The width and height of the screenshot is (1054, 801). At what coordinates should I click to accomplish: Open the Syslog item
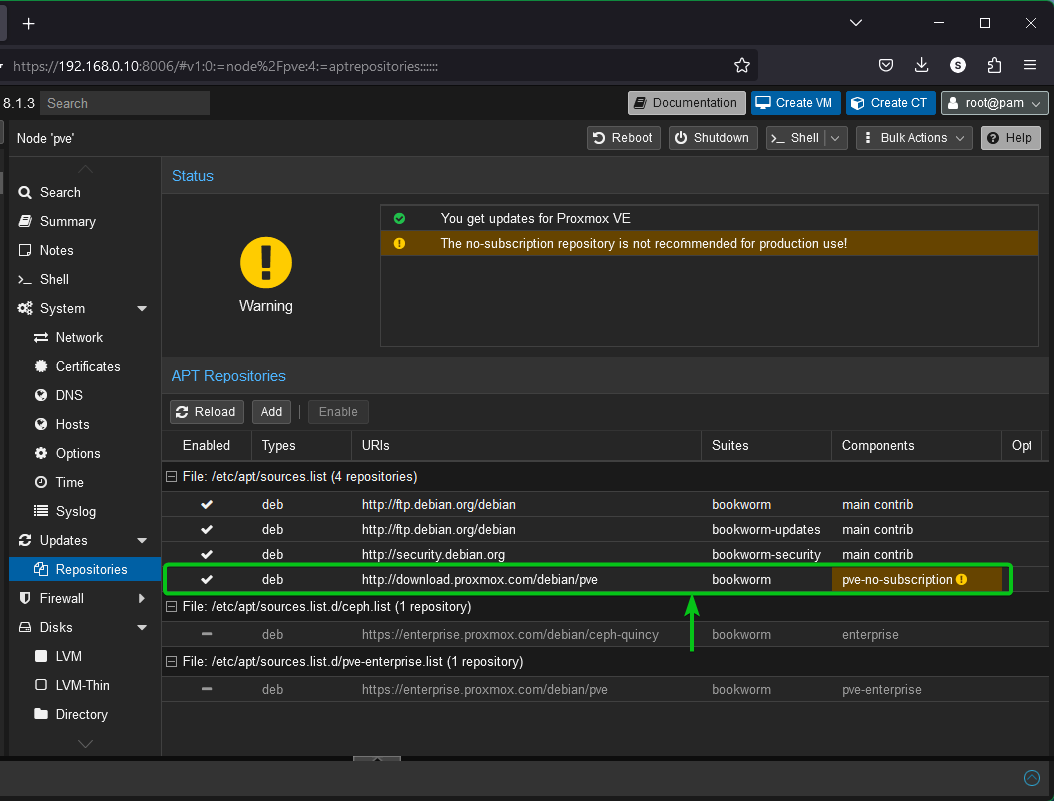coord(85,511)
